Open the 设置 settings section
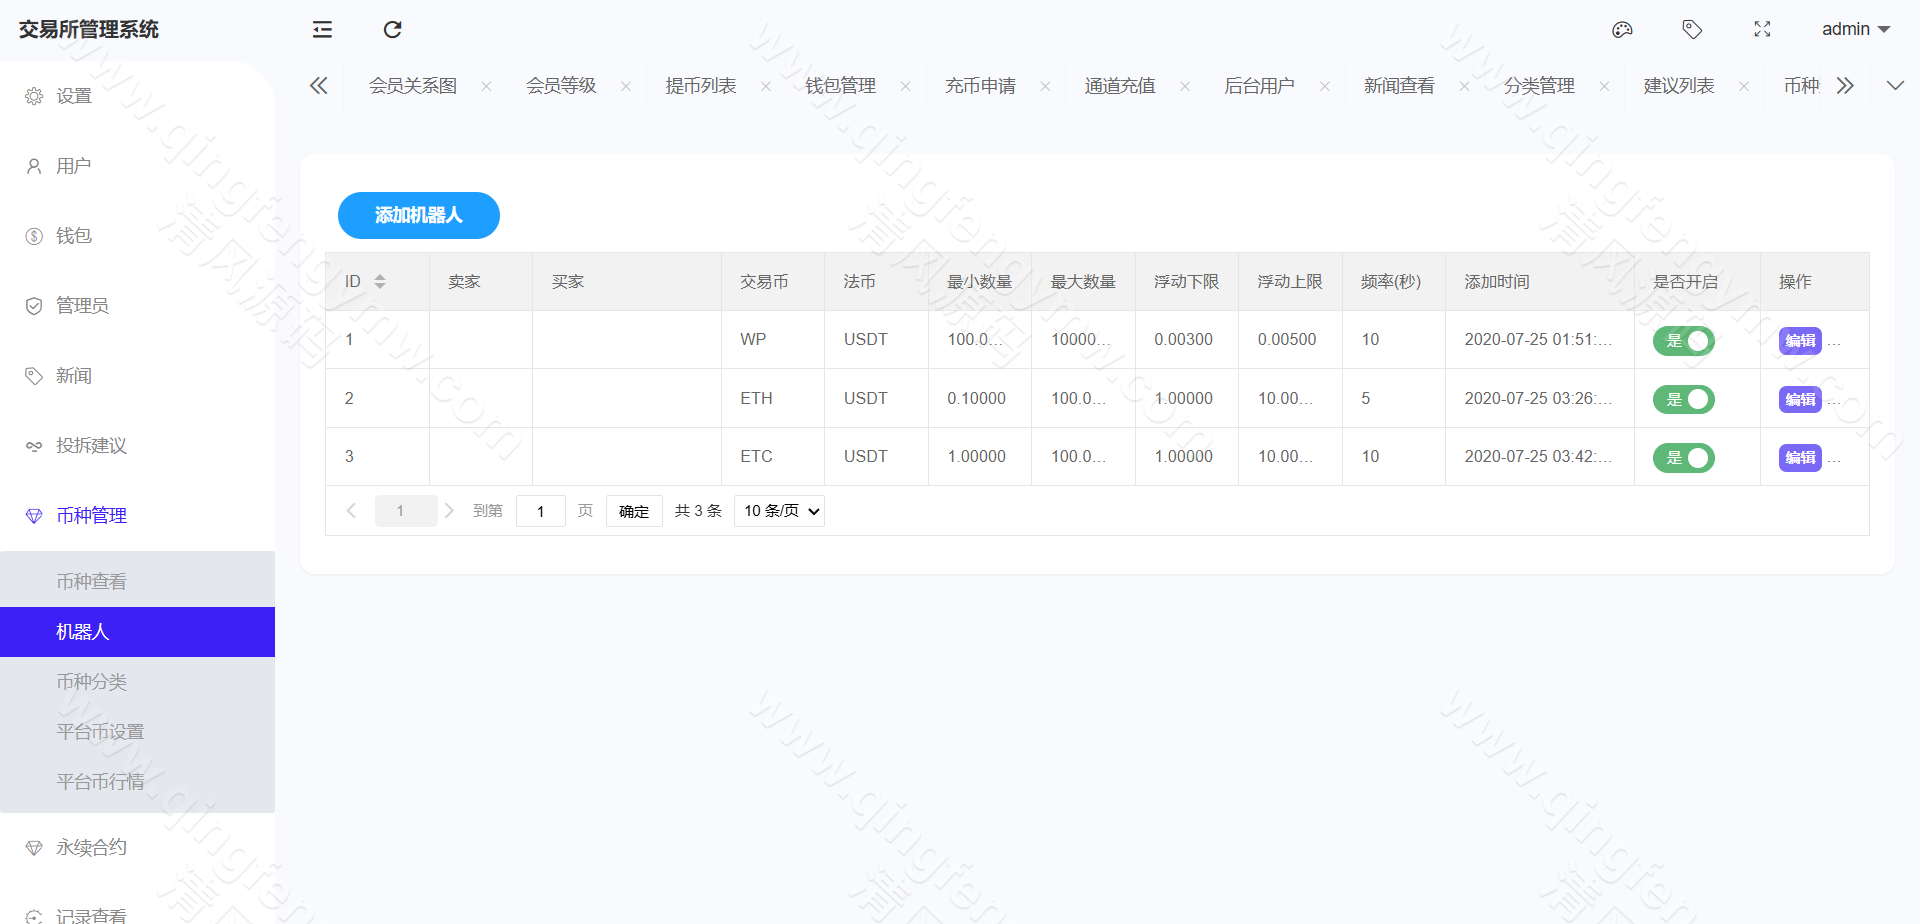Viewport: 1920px width, 924px height. [x=75, y=95]
